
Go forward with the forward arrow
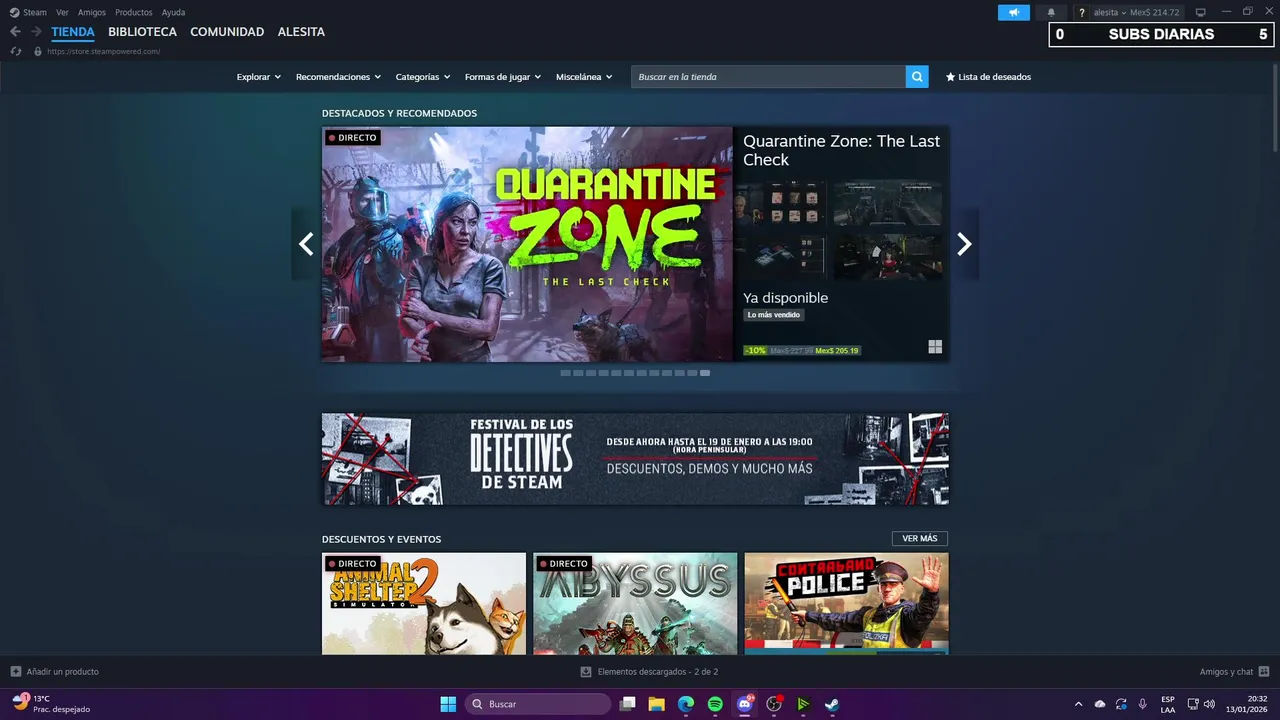tap(36, 32)
